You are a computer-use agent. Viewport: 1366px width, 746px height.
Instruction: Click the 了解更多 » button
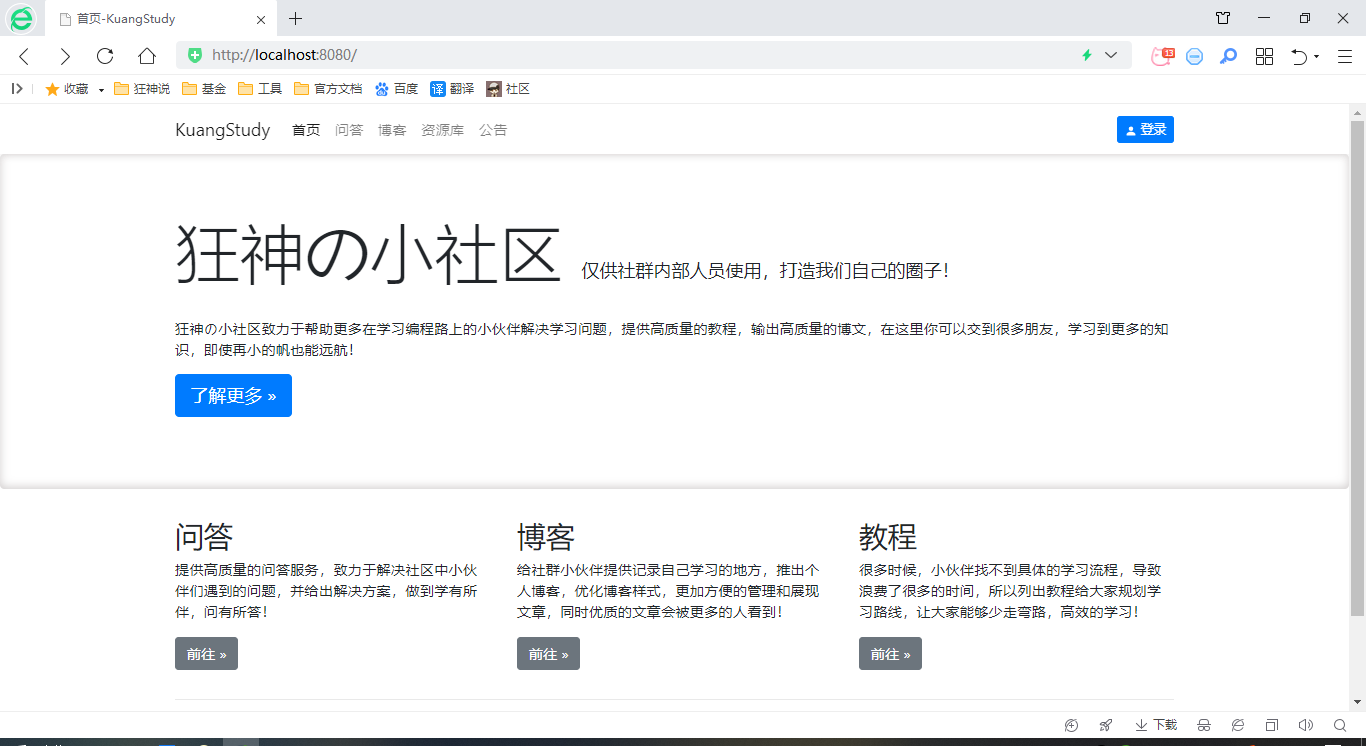pyautogui.click(x=233, y=396)
